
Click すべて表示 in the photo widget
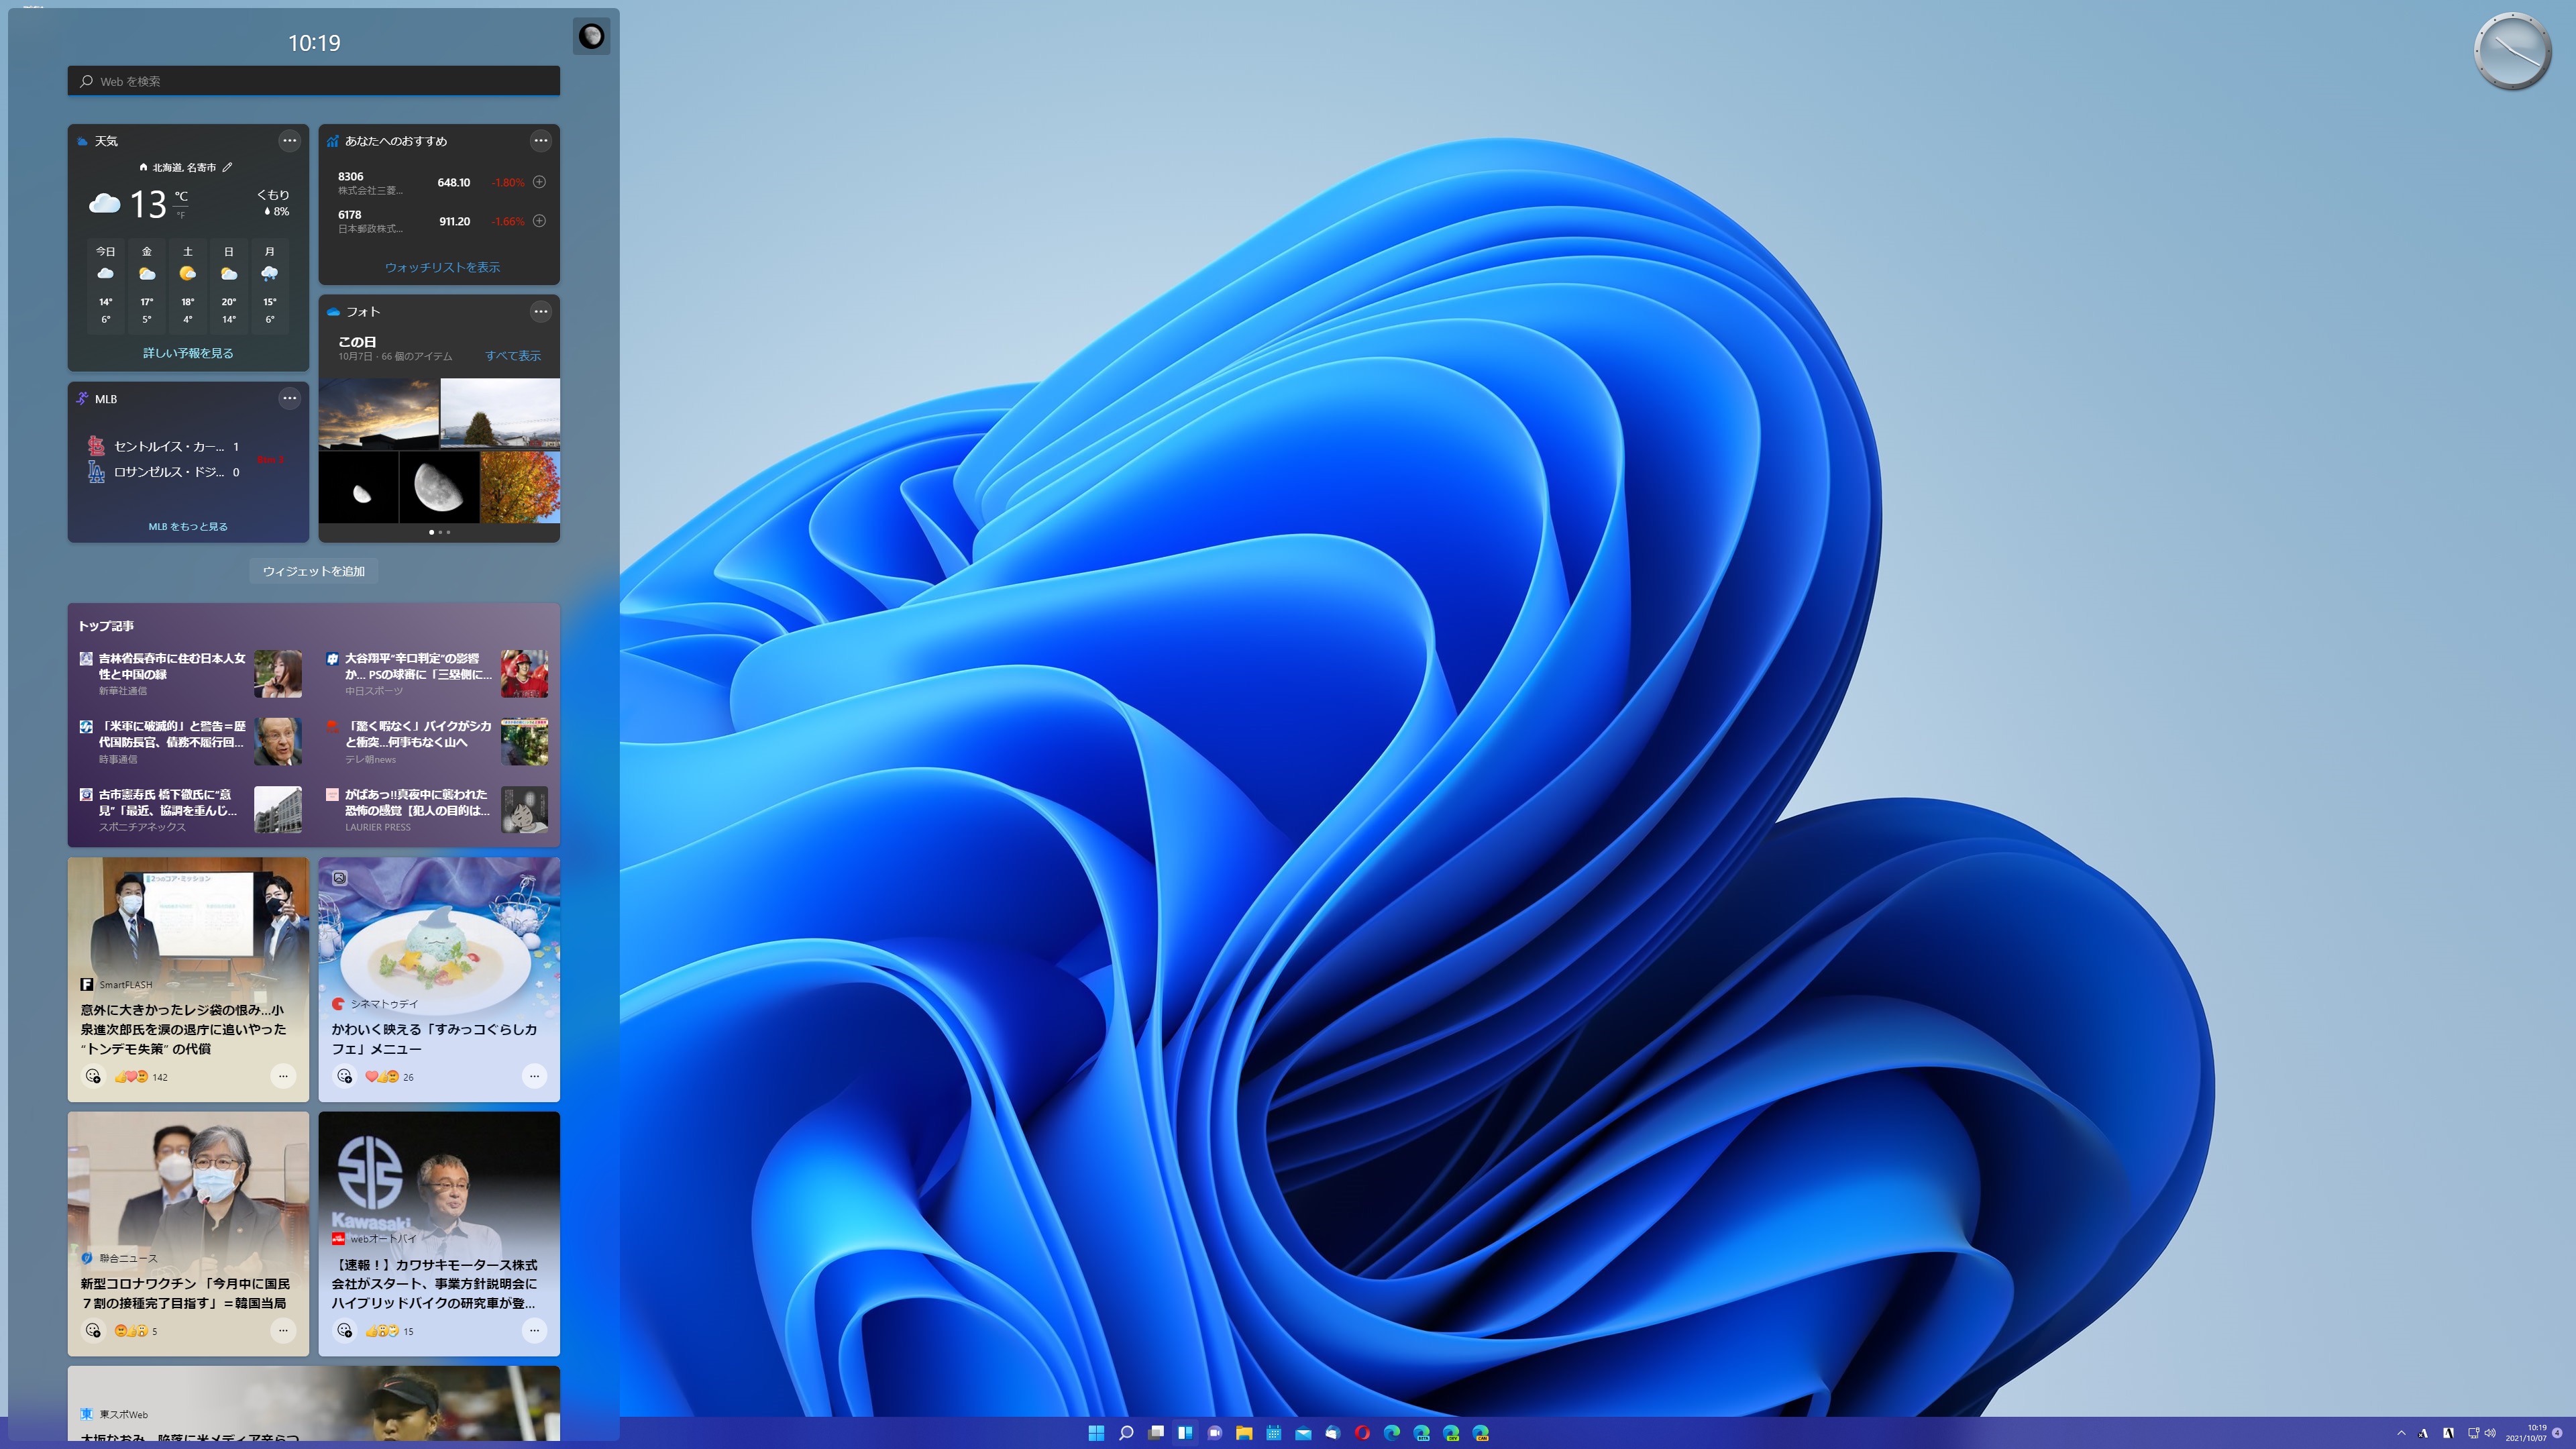pos(513,356)
